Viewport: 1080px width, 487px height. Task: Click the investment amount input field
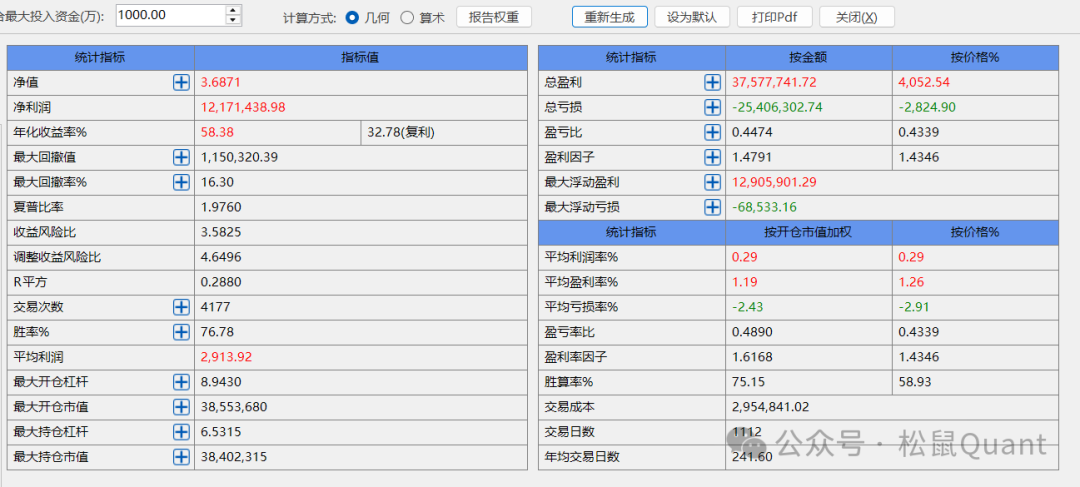click(170, 15)
